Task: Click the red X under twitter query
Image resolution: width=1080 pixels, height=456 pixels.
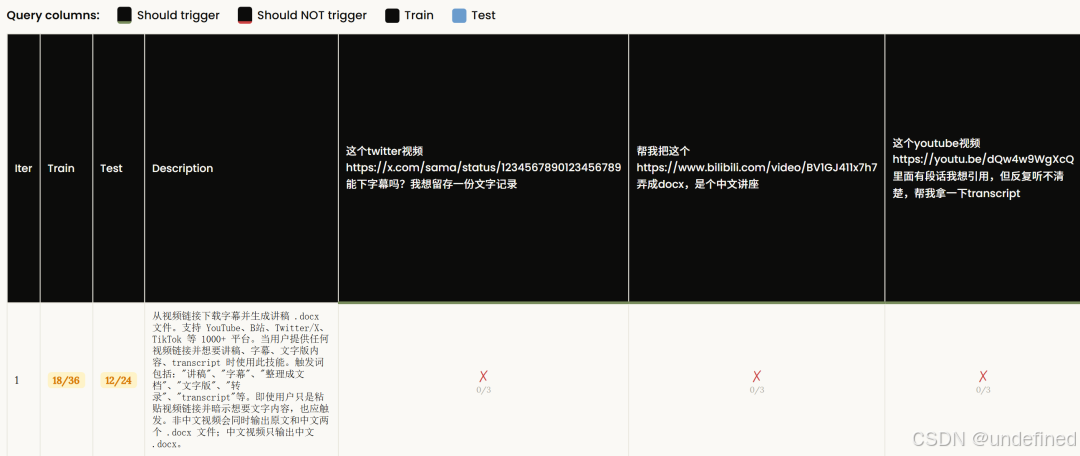Action: [484, 376]
